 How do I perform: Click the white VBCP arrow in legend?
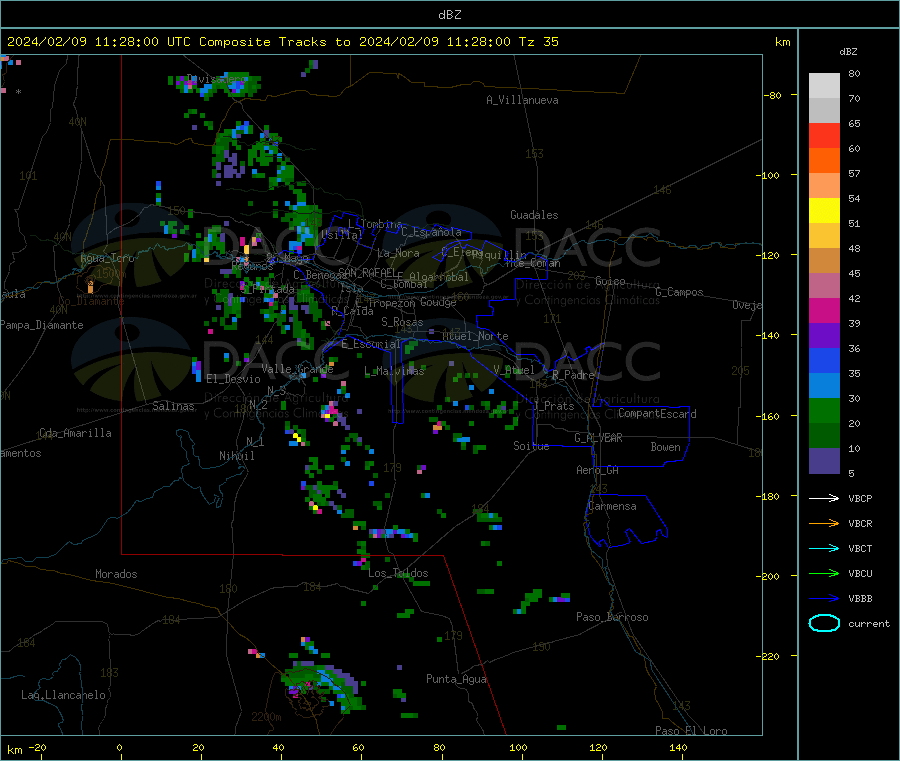(x=824, y=498)
